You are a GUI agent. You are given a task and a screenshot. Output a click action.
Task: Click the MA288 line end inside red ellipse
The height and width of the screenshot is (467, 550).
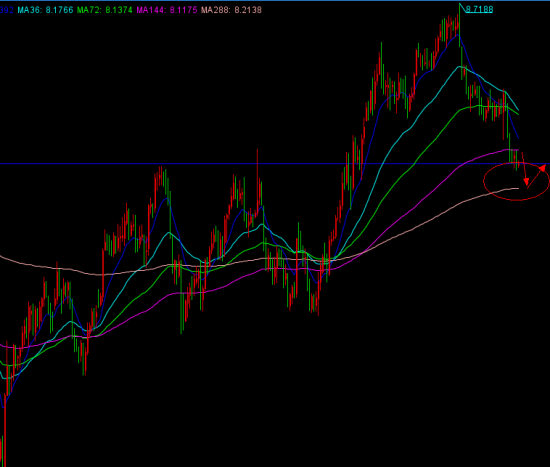click(x=517, y=188)
